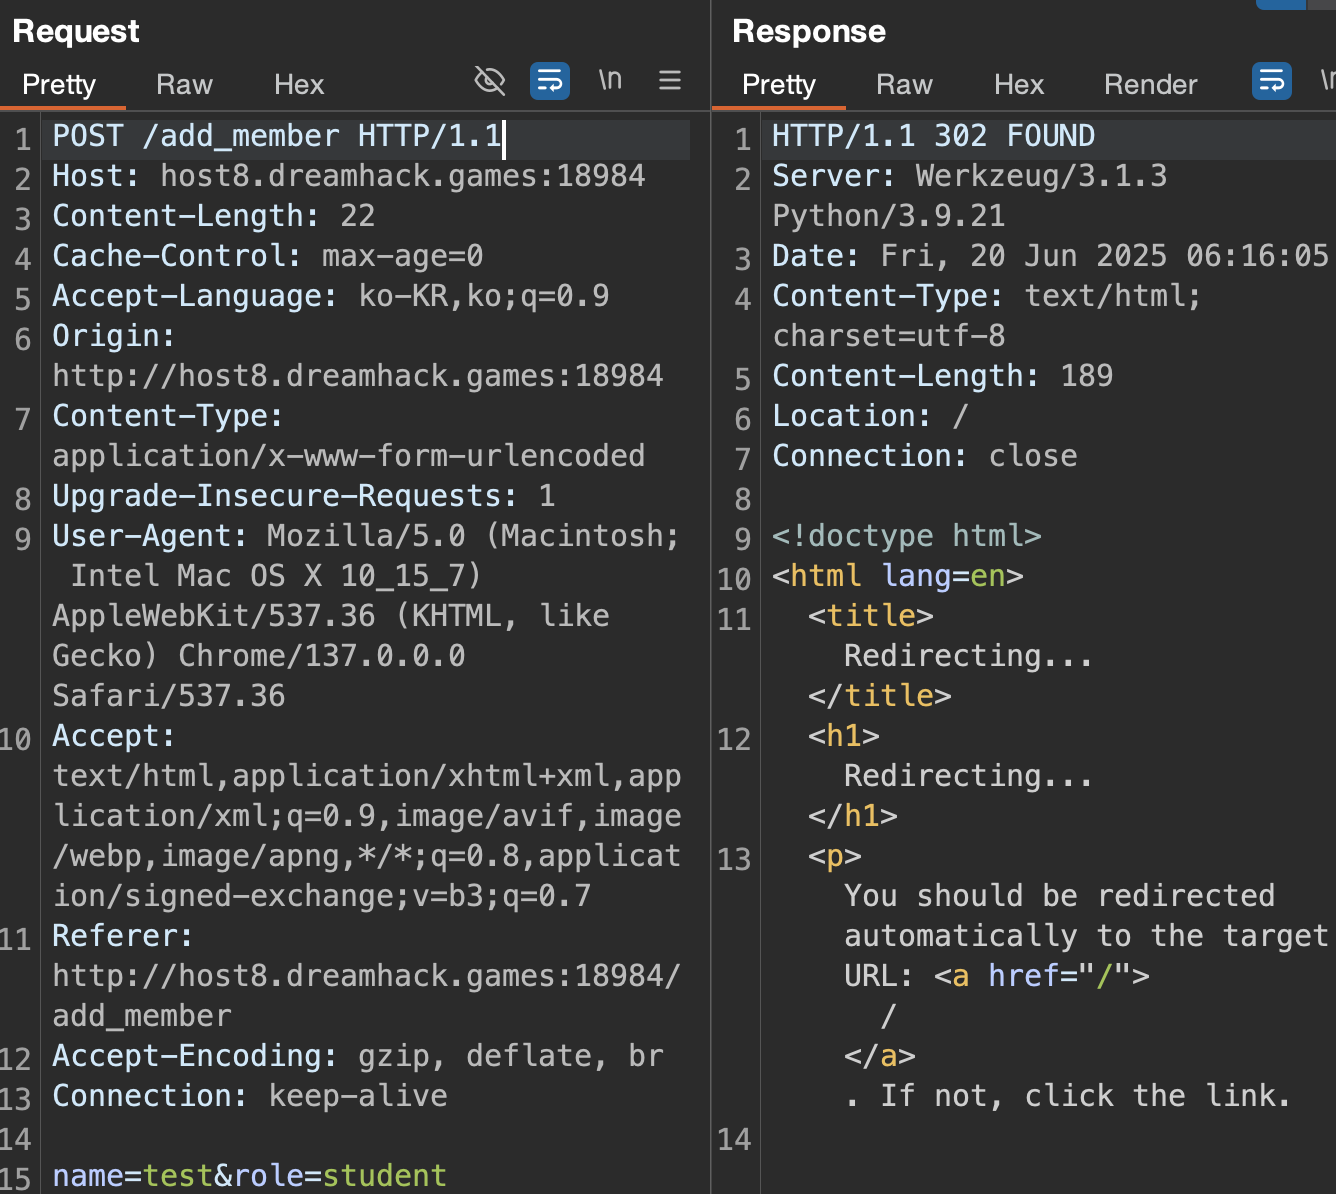The image size is (1336, 1194).
Task: Click the 'Content-Type: text/html;' response header
Action: pos(987,296)
